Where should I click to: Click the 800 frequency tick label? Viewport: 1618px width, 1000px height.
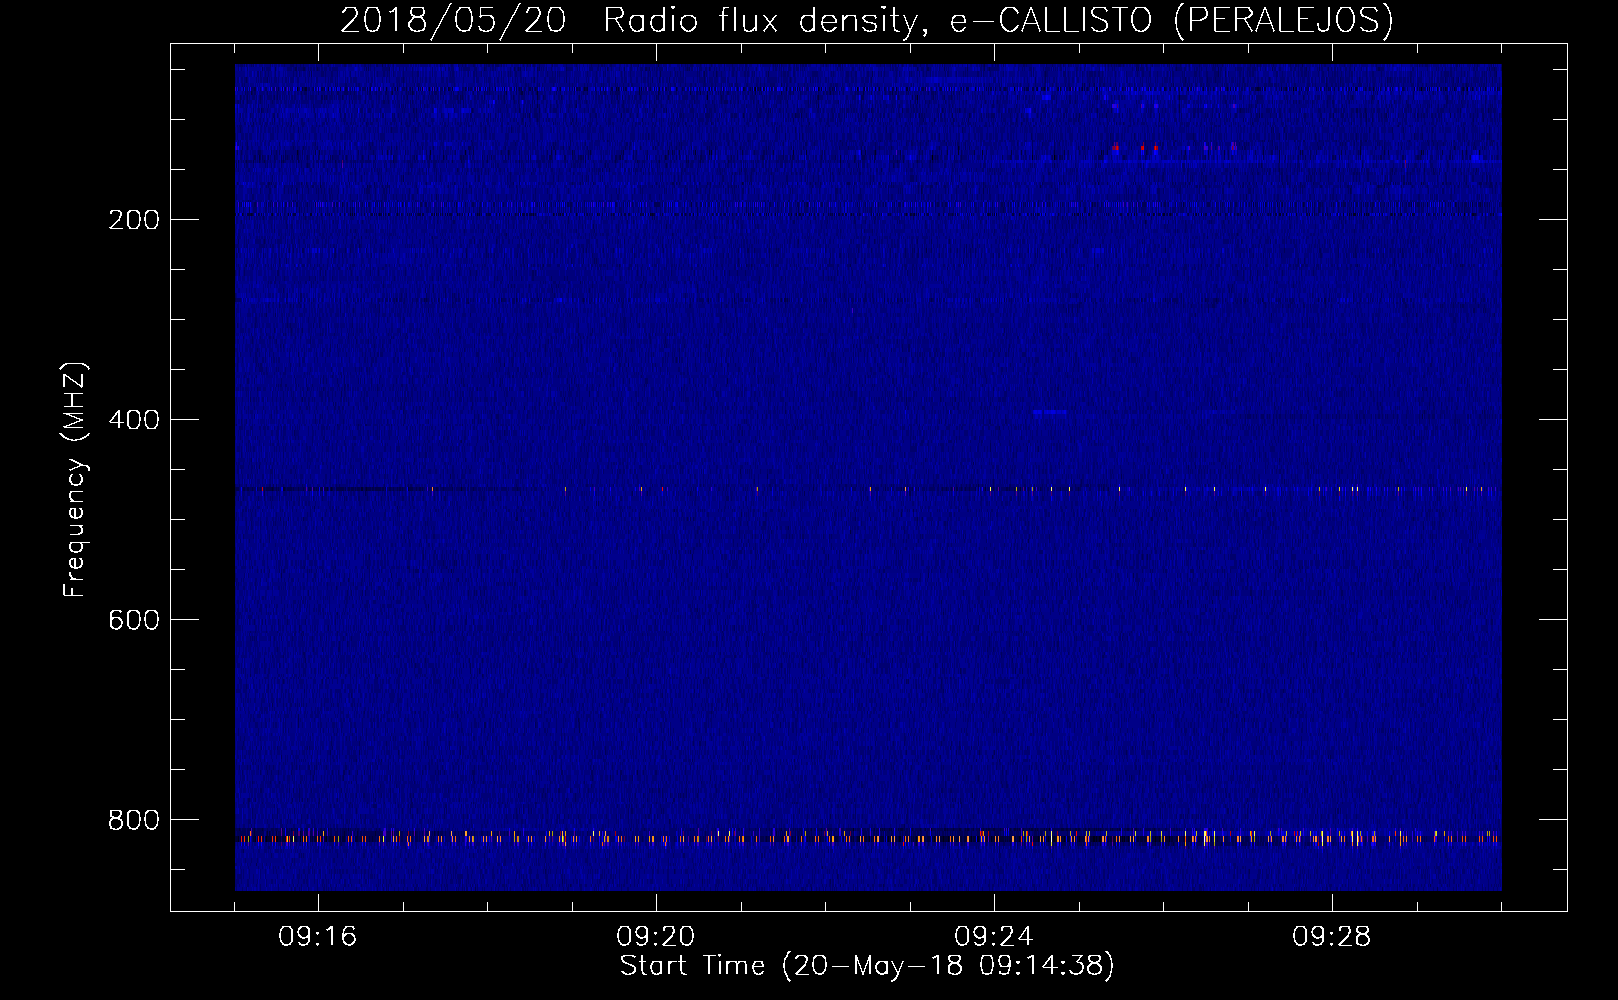[x=133, y=819]
